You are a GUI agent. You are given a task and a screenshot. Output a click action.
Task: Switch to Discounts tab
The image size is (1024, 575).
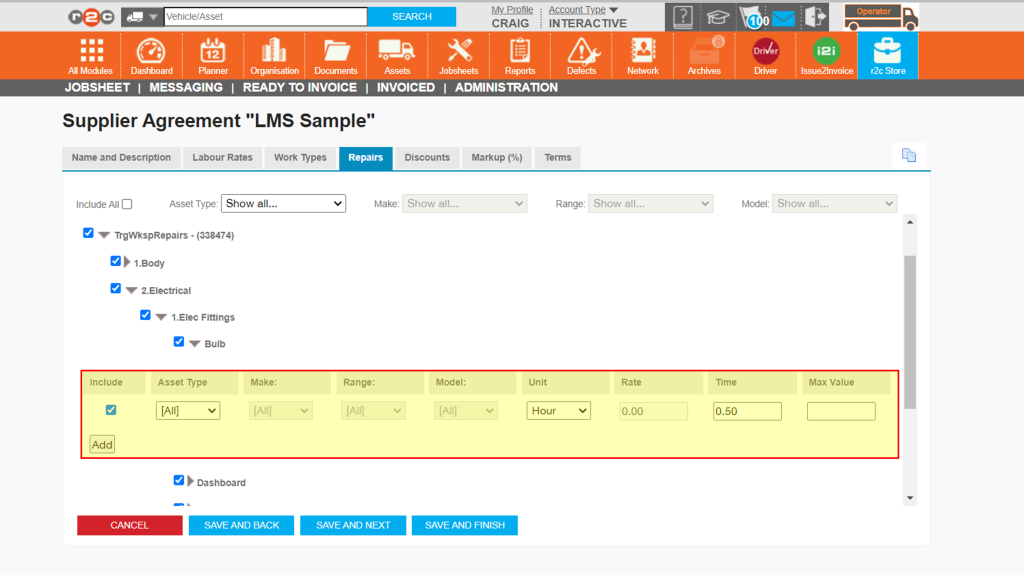[x=427, y=157]
